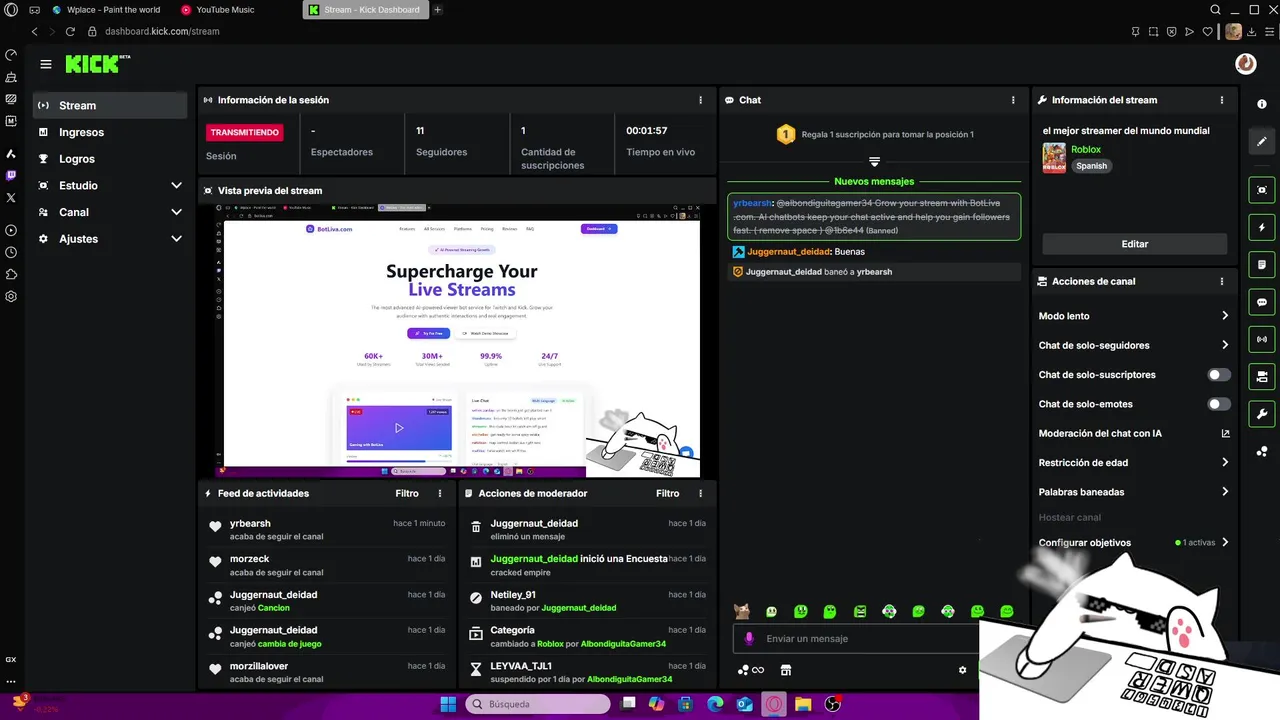This screenshot has height=720, width=1280.
Task: Open Twitch in Opera sidebar
Action: (x=11, y=175)
